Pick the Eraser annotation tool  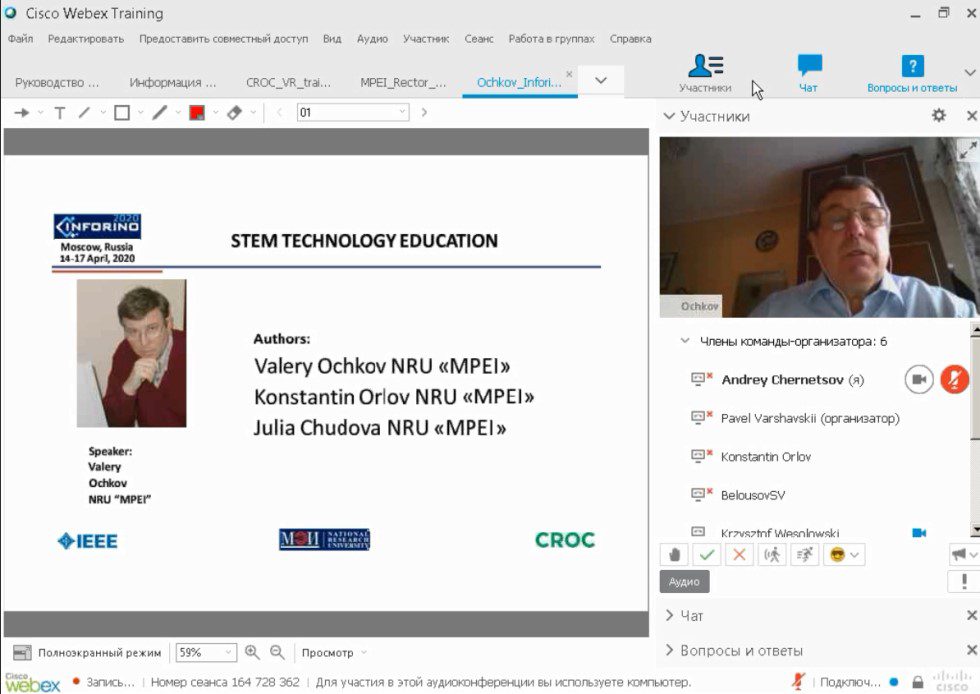point(234,113)
